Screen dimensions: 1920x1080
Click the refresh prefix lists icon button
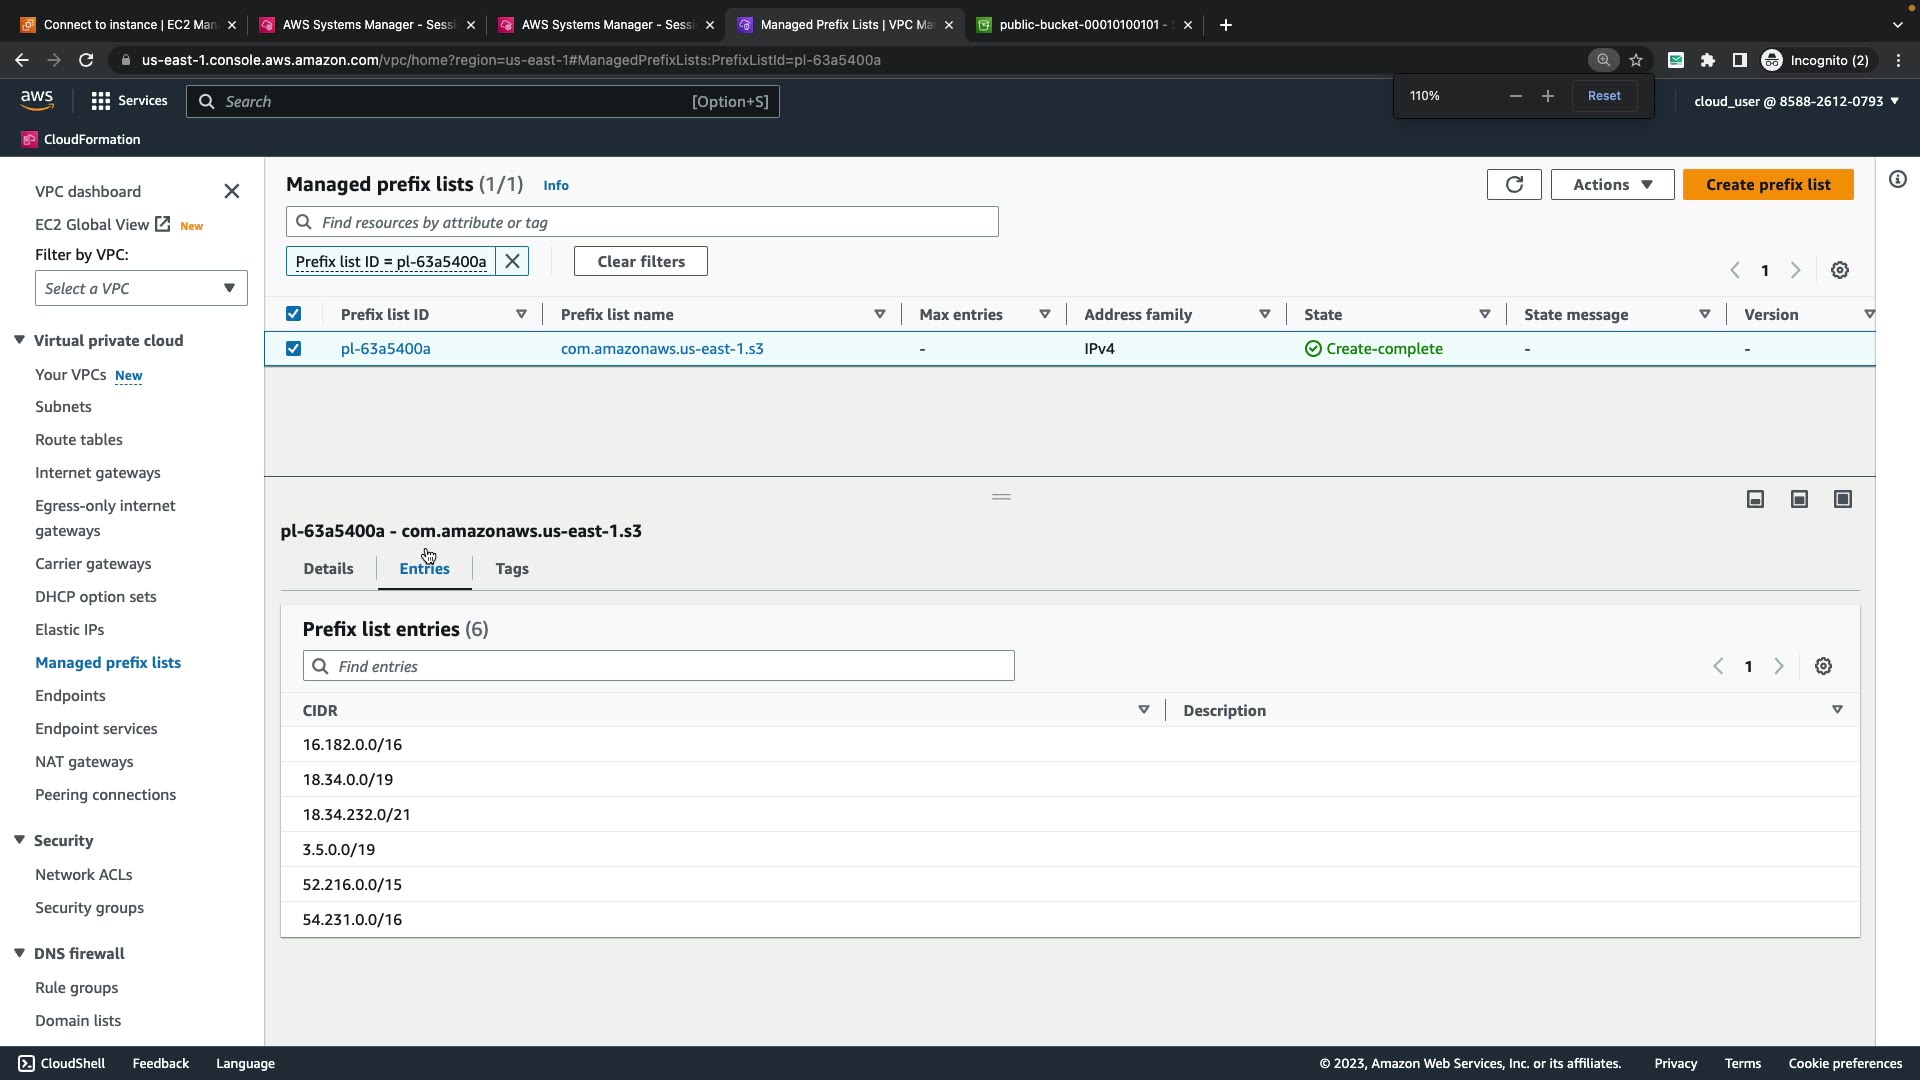(1514, 185)
